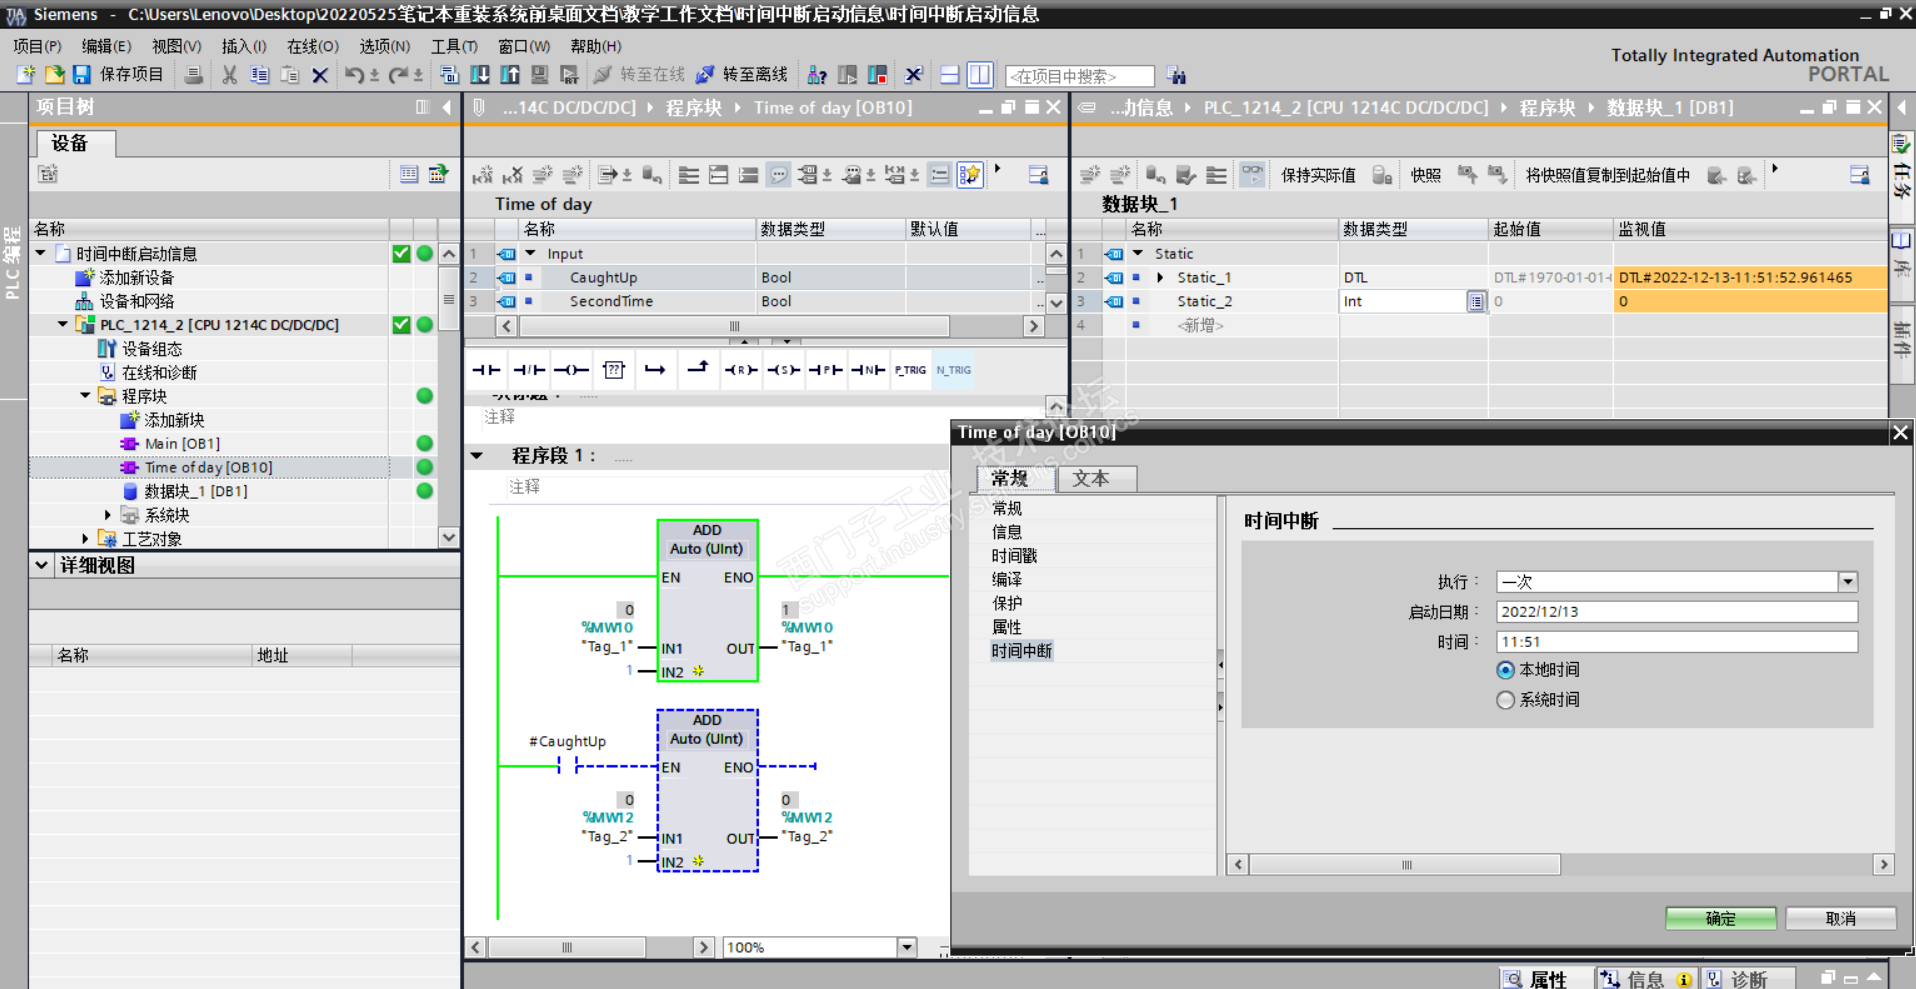Open the 信息 tab at the bottom
Viewport: 1916px width, 989px height.
click(x=1645, y=979)
